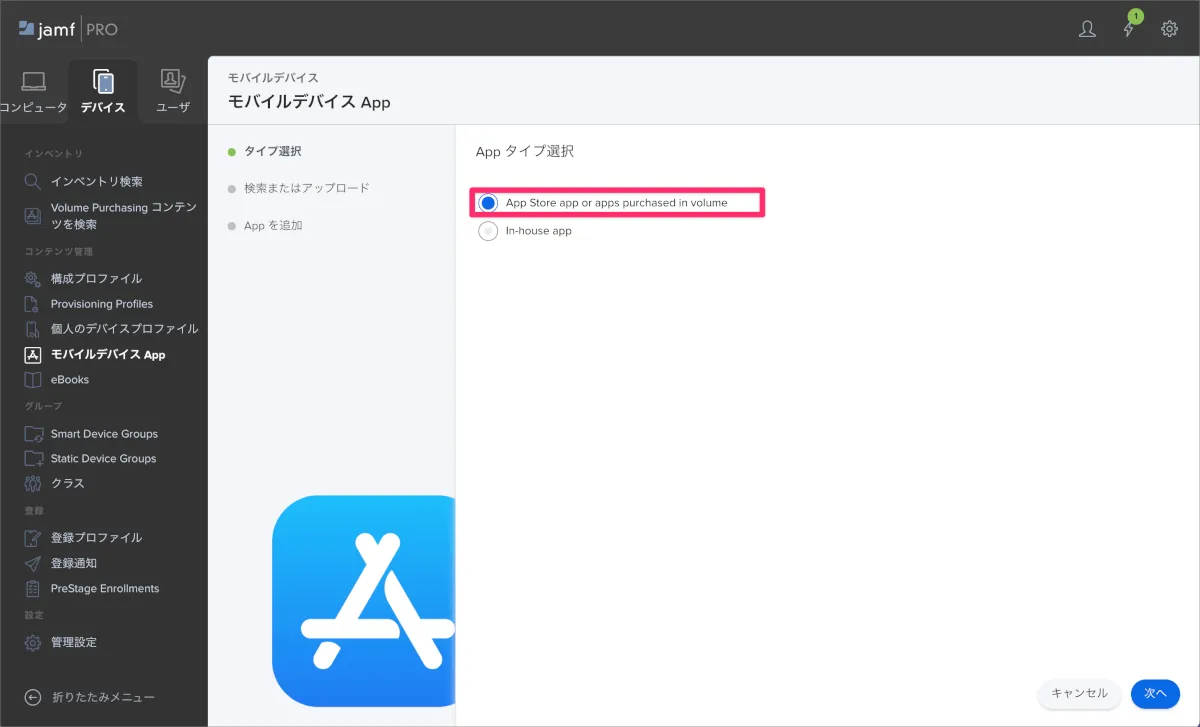Click the 登録通知 paper plane icon
The image size is (1200, 727).
point(33,563)
